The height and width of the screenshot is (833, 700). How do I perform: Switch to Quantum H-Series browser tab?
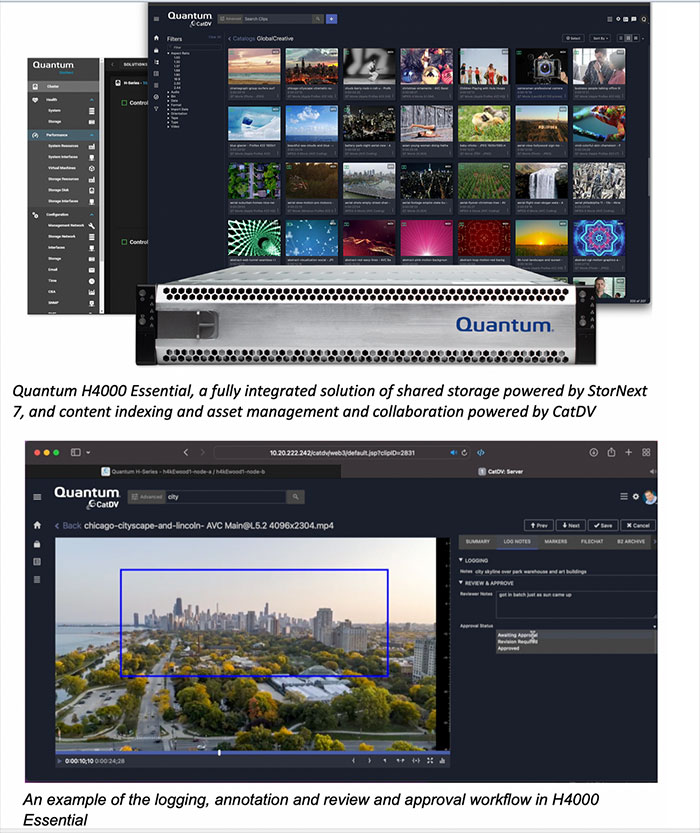coord(183,471)
